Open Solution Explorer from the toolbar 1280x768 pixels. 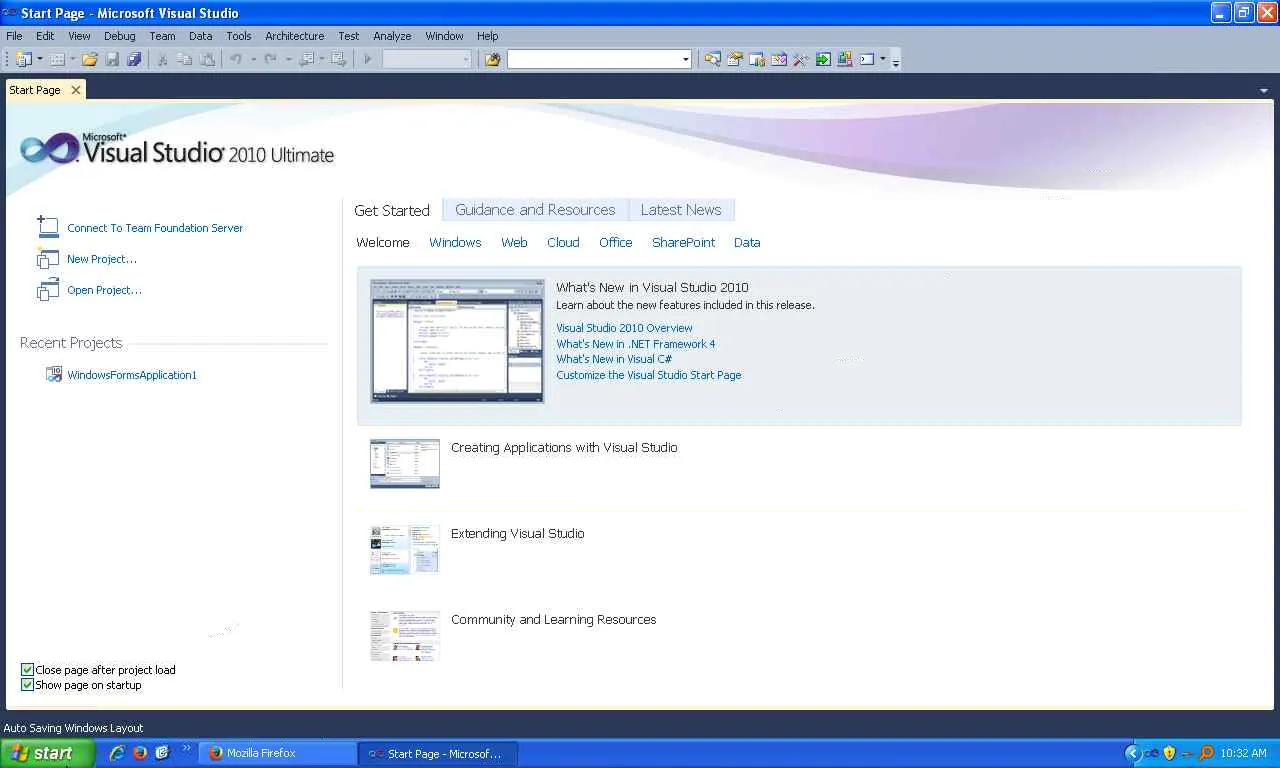pos(712,60)
